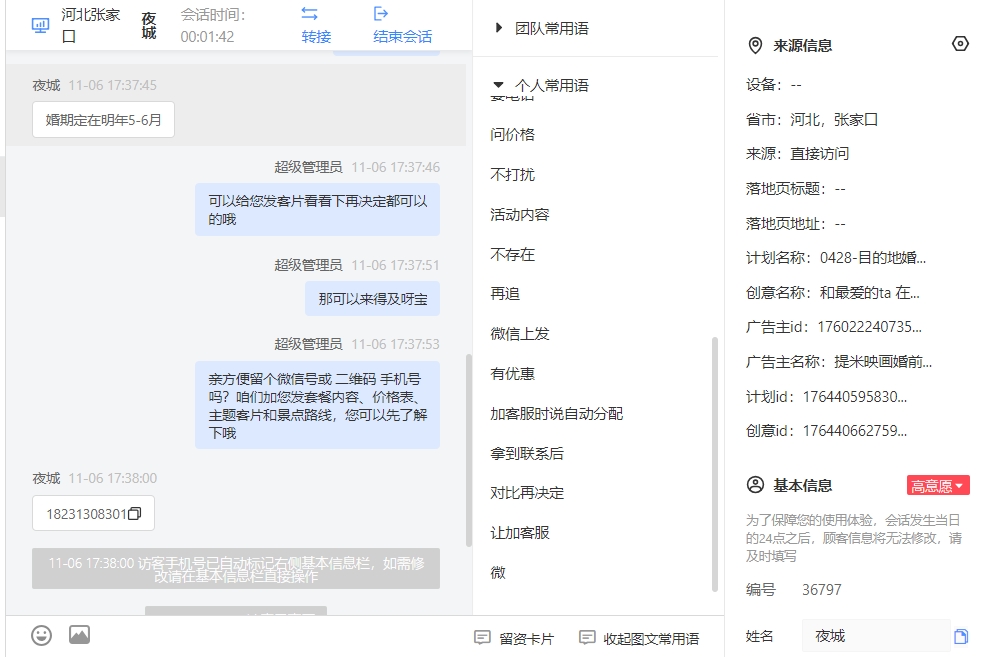Open the 高意愿 intent dropdown
981x657 pixels.
[x=938, y=486]
